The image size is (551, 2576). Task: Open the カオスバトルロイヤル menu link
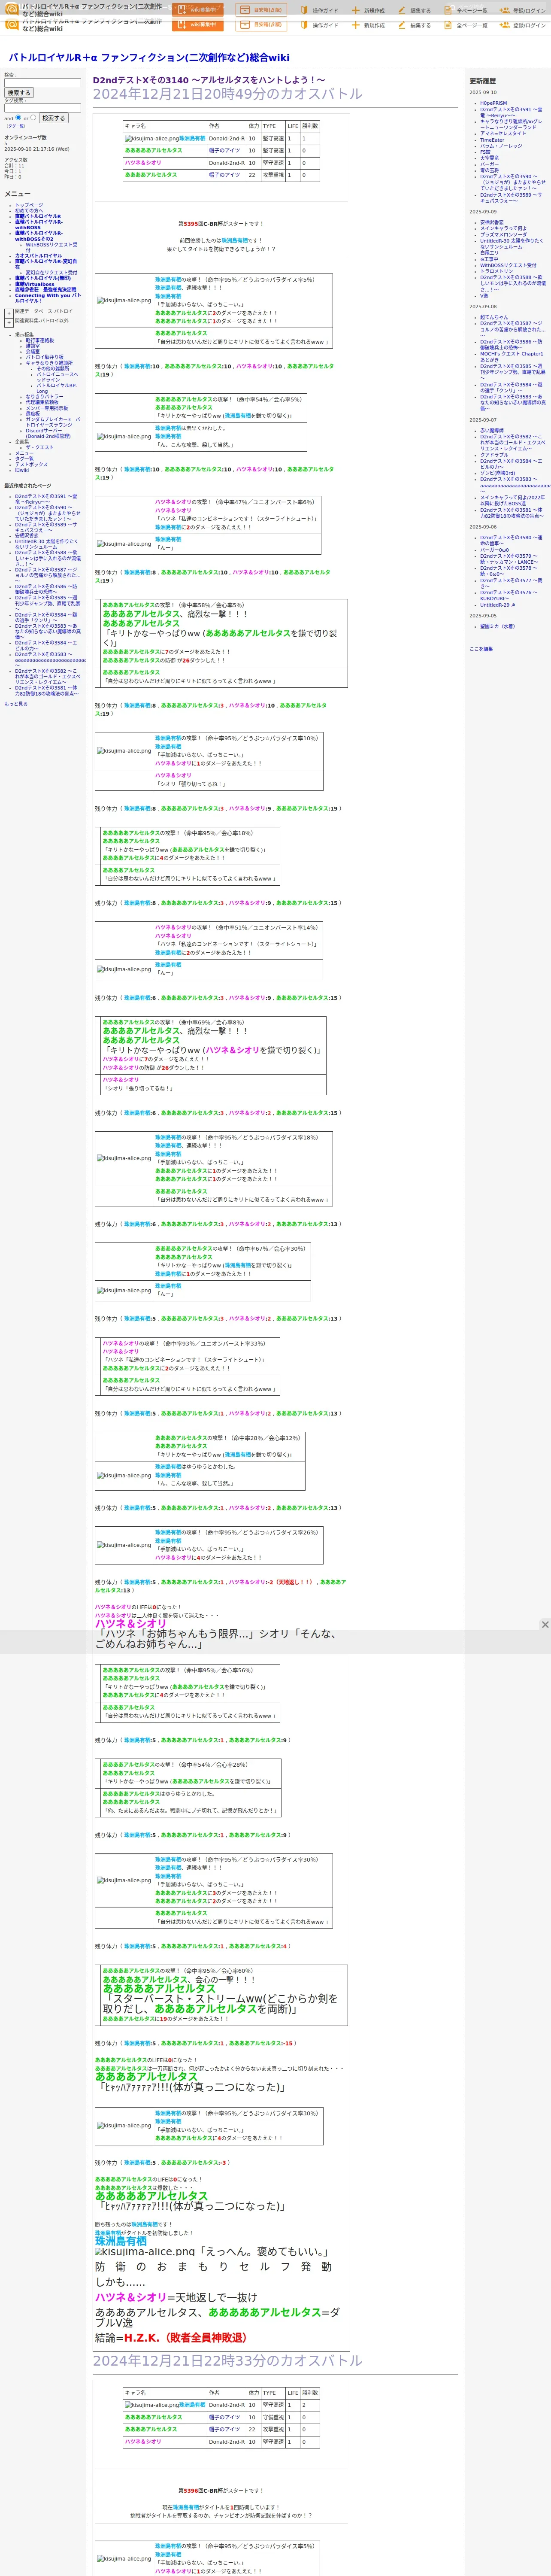click(38, 256)
